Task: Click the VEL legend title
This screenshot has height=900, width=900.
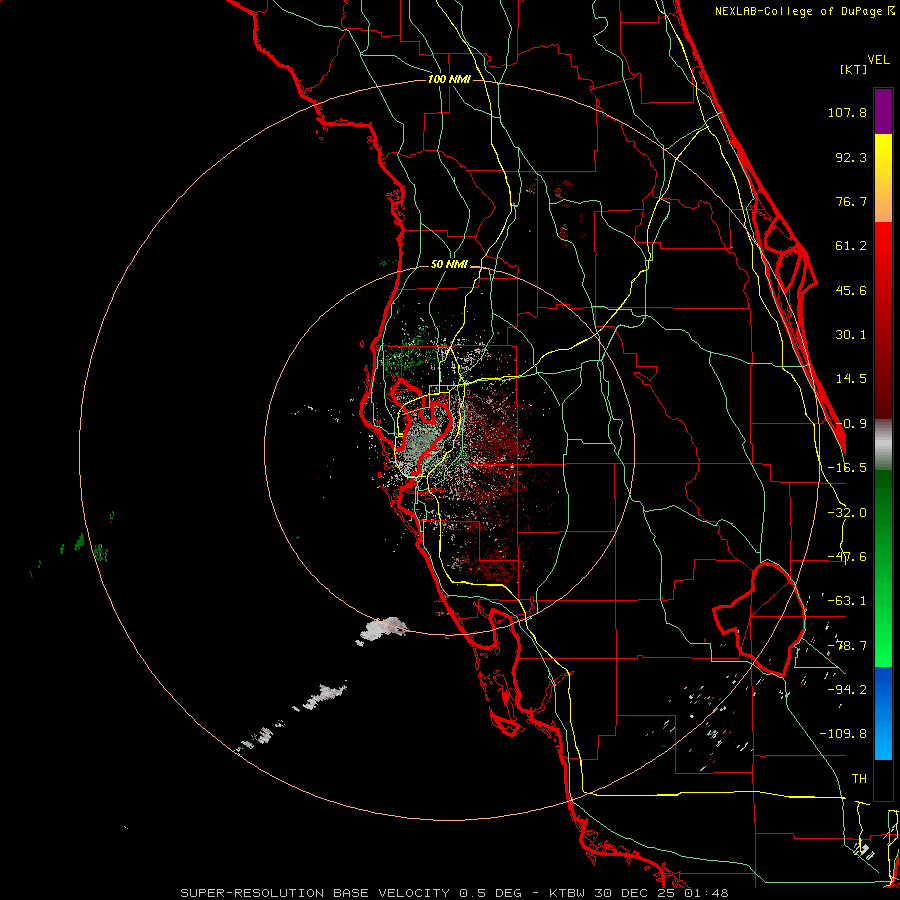Action: [x=878, y=60]
